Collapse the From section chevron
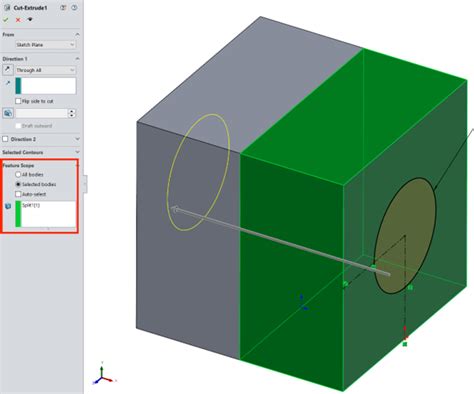The image size is (474, 394). (x=77, y=34)
